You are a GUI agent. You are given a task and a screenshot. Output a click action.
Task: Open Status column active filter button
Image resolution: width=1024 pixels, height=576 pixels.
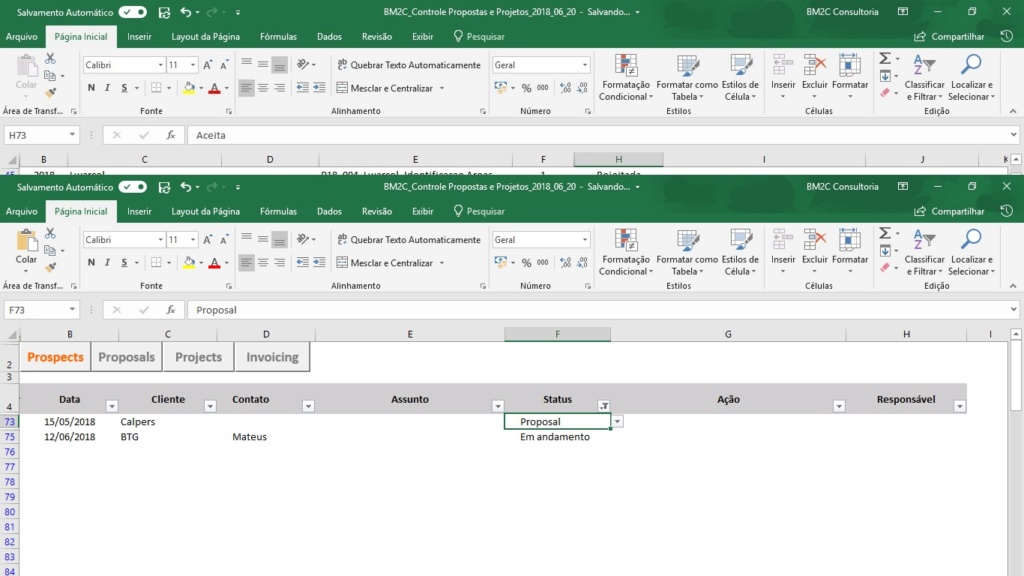pos(604,406)
